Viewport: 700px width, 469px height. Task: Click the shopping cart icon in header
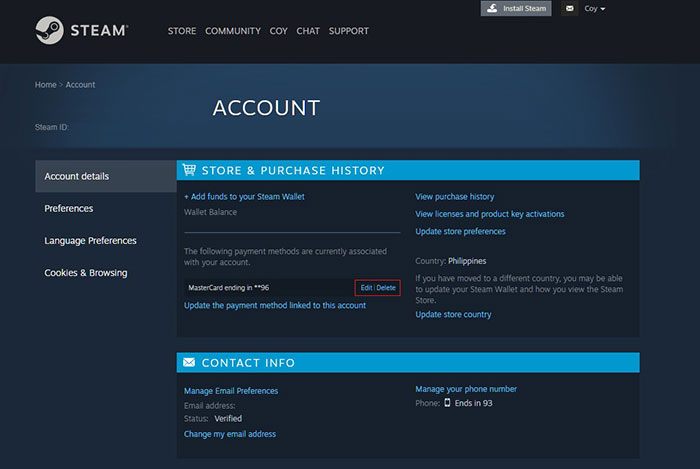pos(189,170)
